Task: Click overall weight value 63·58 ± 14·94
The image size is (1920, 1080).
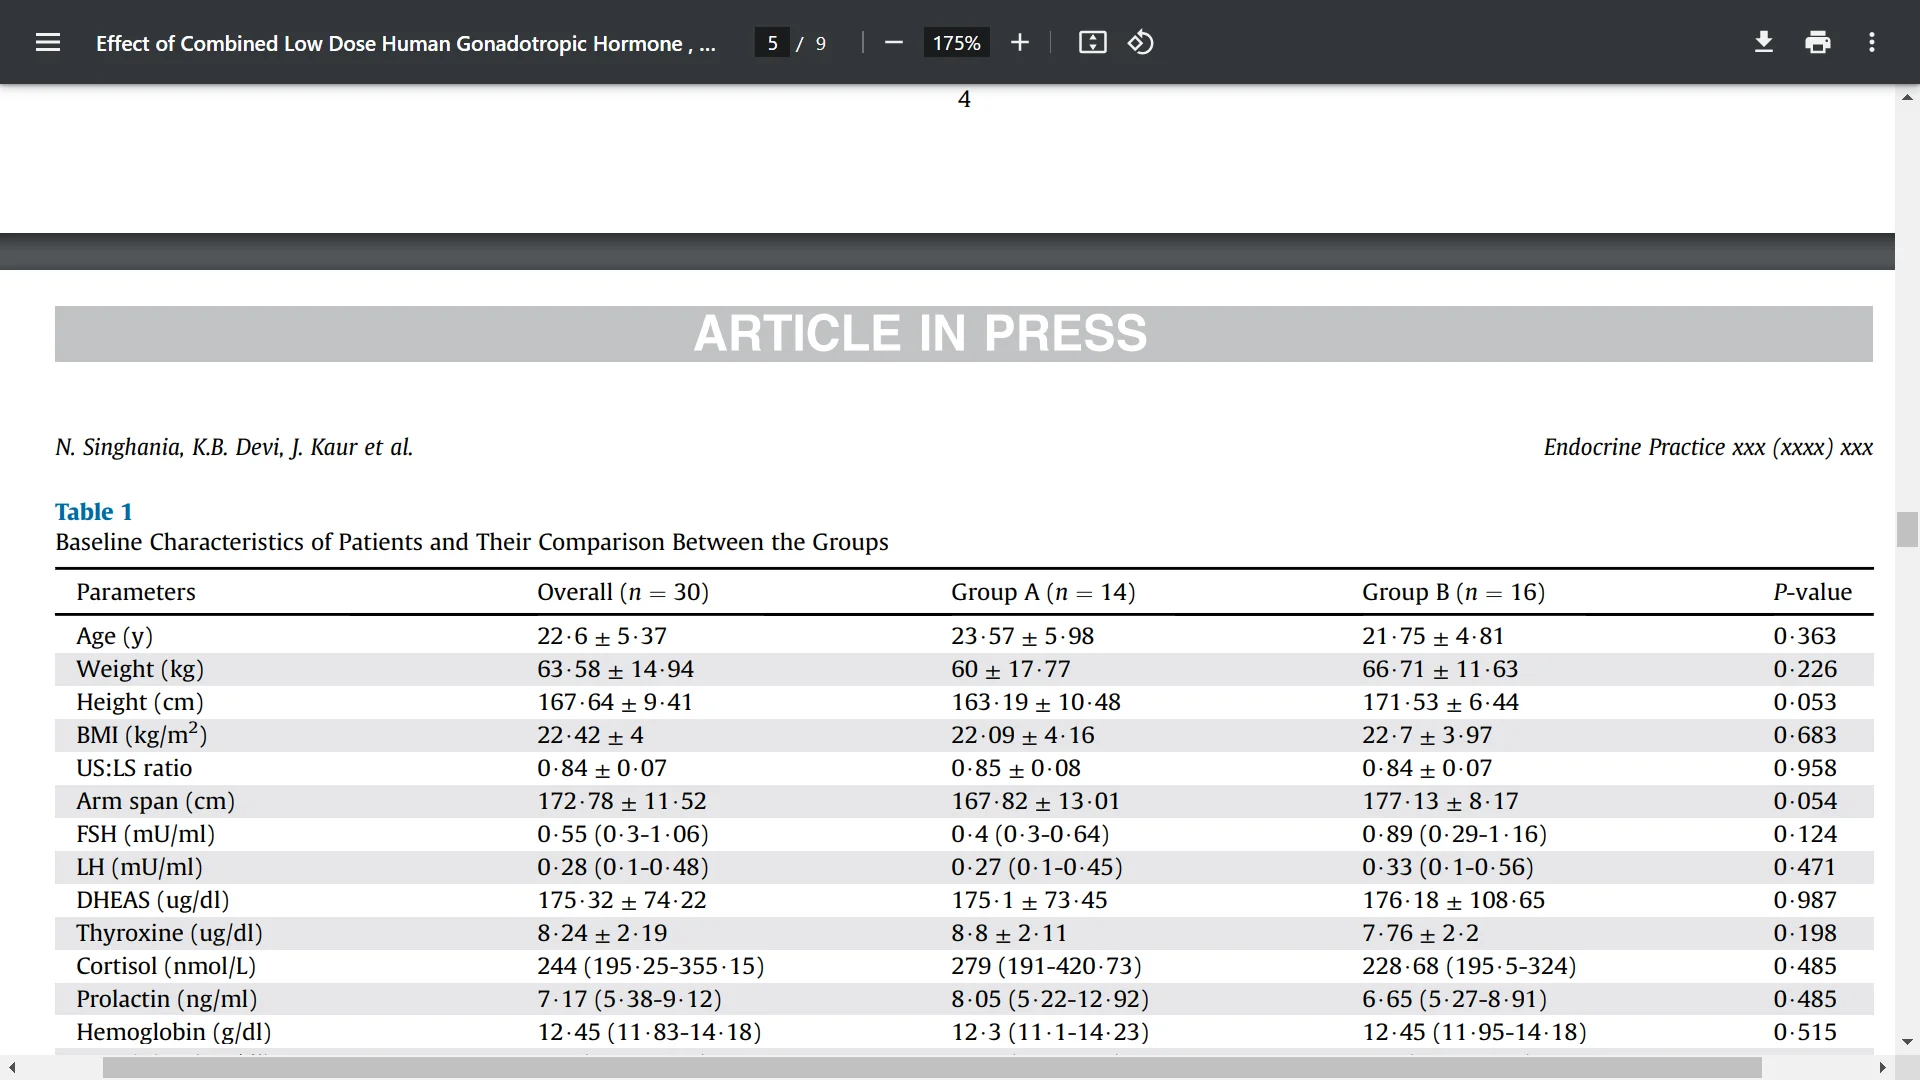Action: [616, 669]
